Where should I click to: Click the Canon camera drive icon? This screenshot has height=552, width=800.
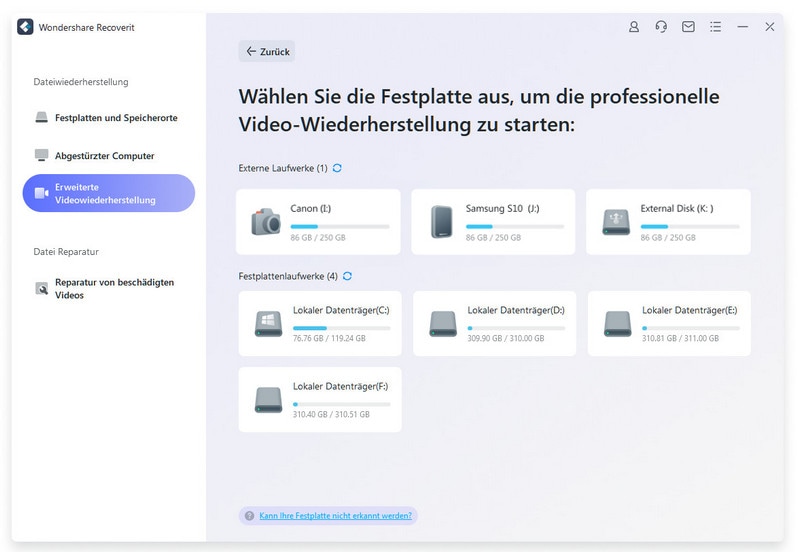(266, 222)
